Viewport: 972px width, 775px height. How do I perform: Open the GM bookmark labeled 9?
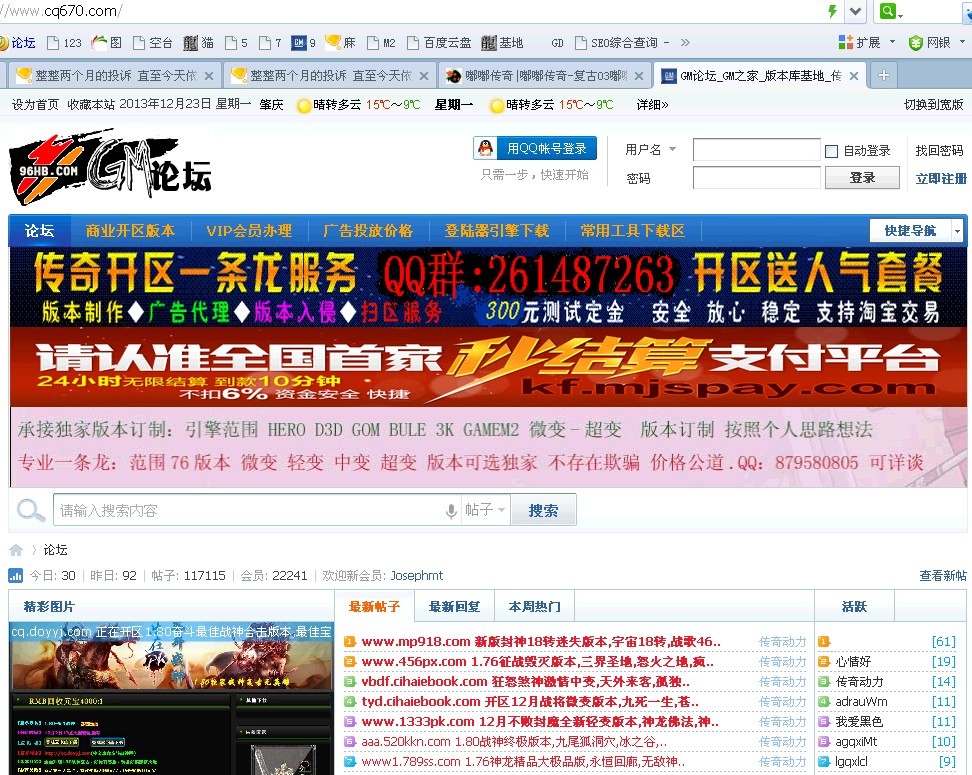(304, 43)
